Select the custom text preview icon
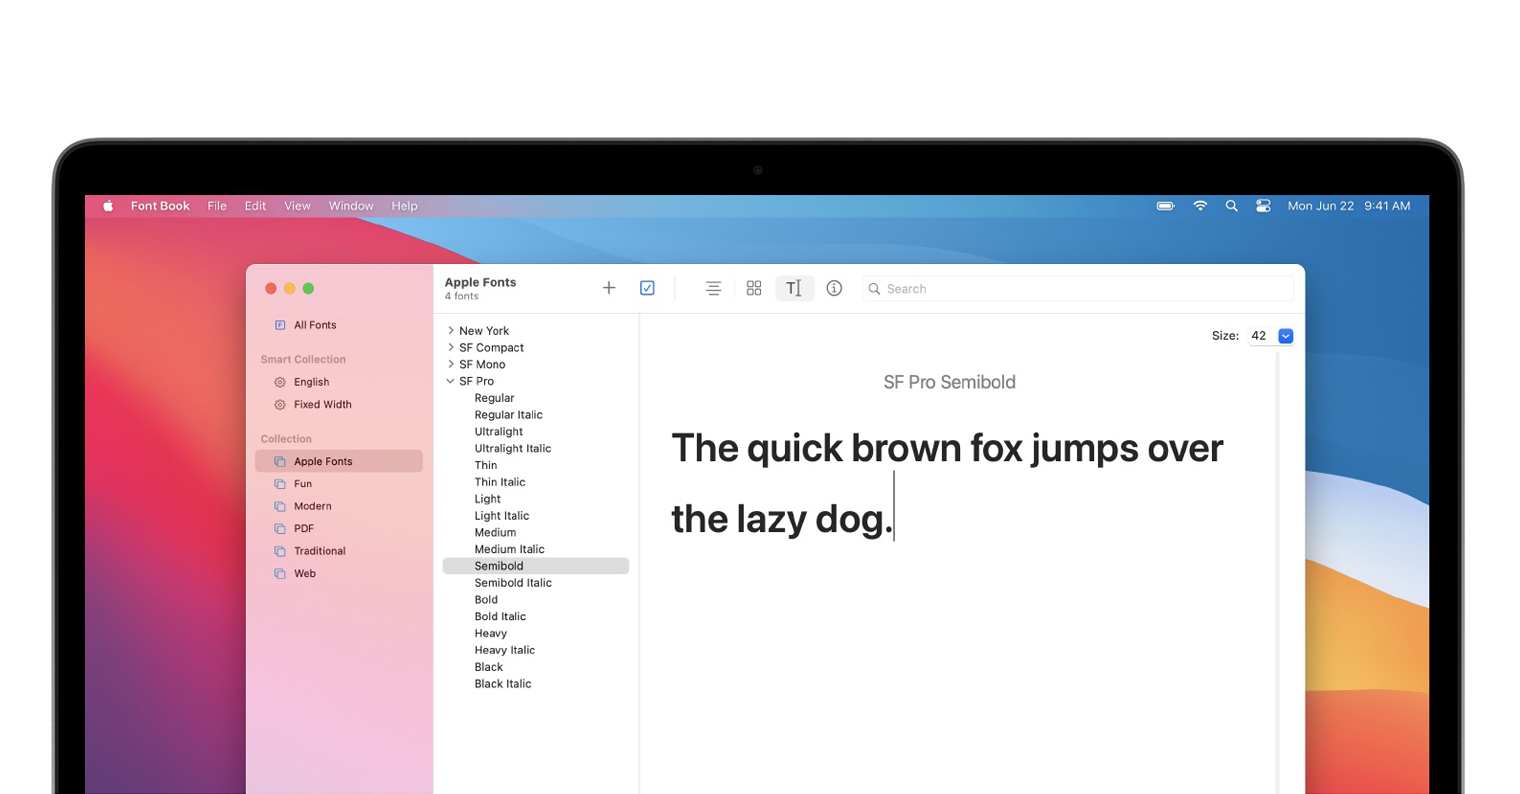The width and height of the screenshot is (1520, 794). point(794,288)
